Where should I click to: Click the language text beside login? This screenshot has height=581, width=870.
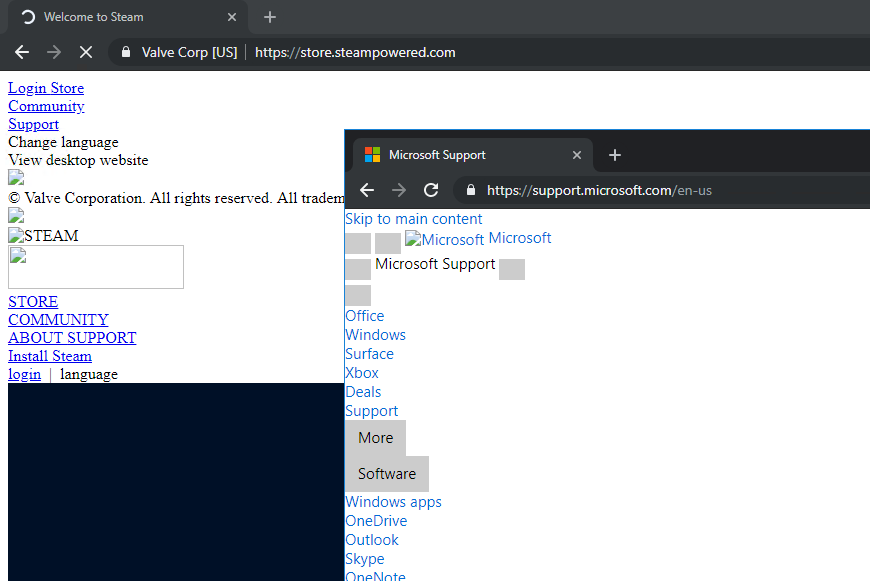89,375
